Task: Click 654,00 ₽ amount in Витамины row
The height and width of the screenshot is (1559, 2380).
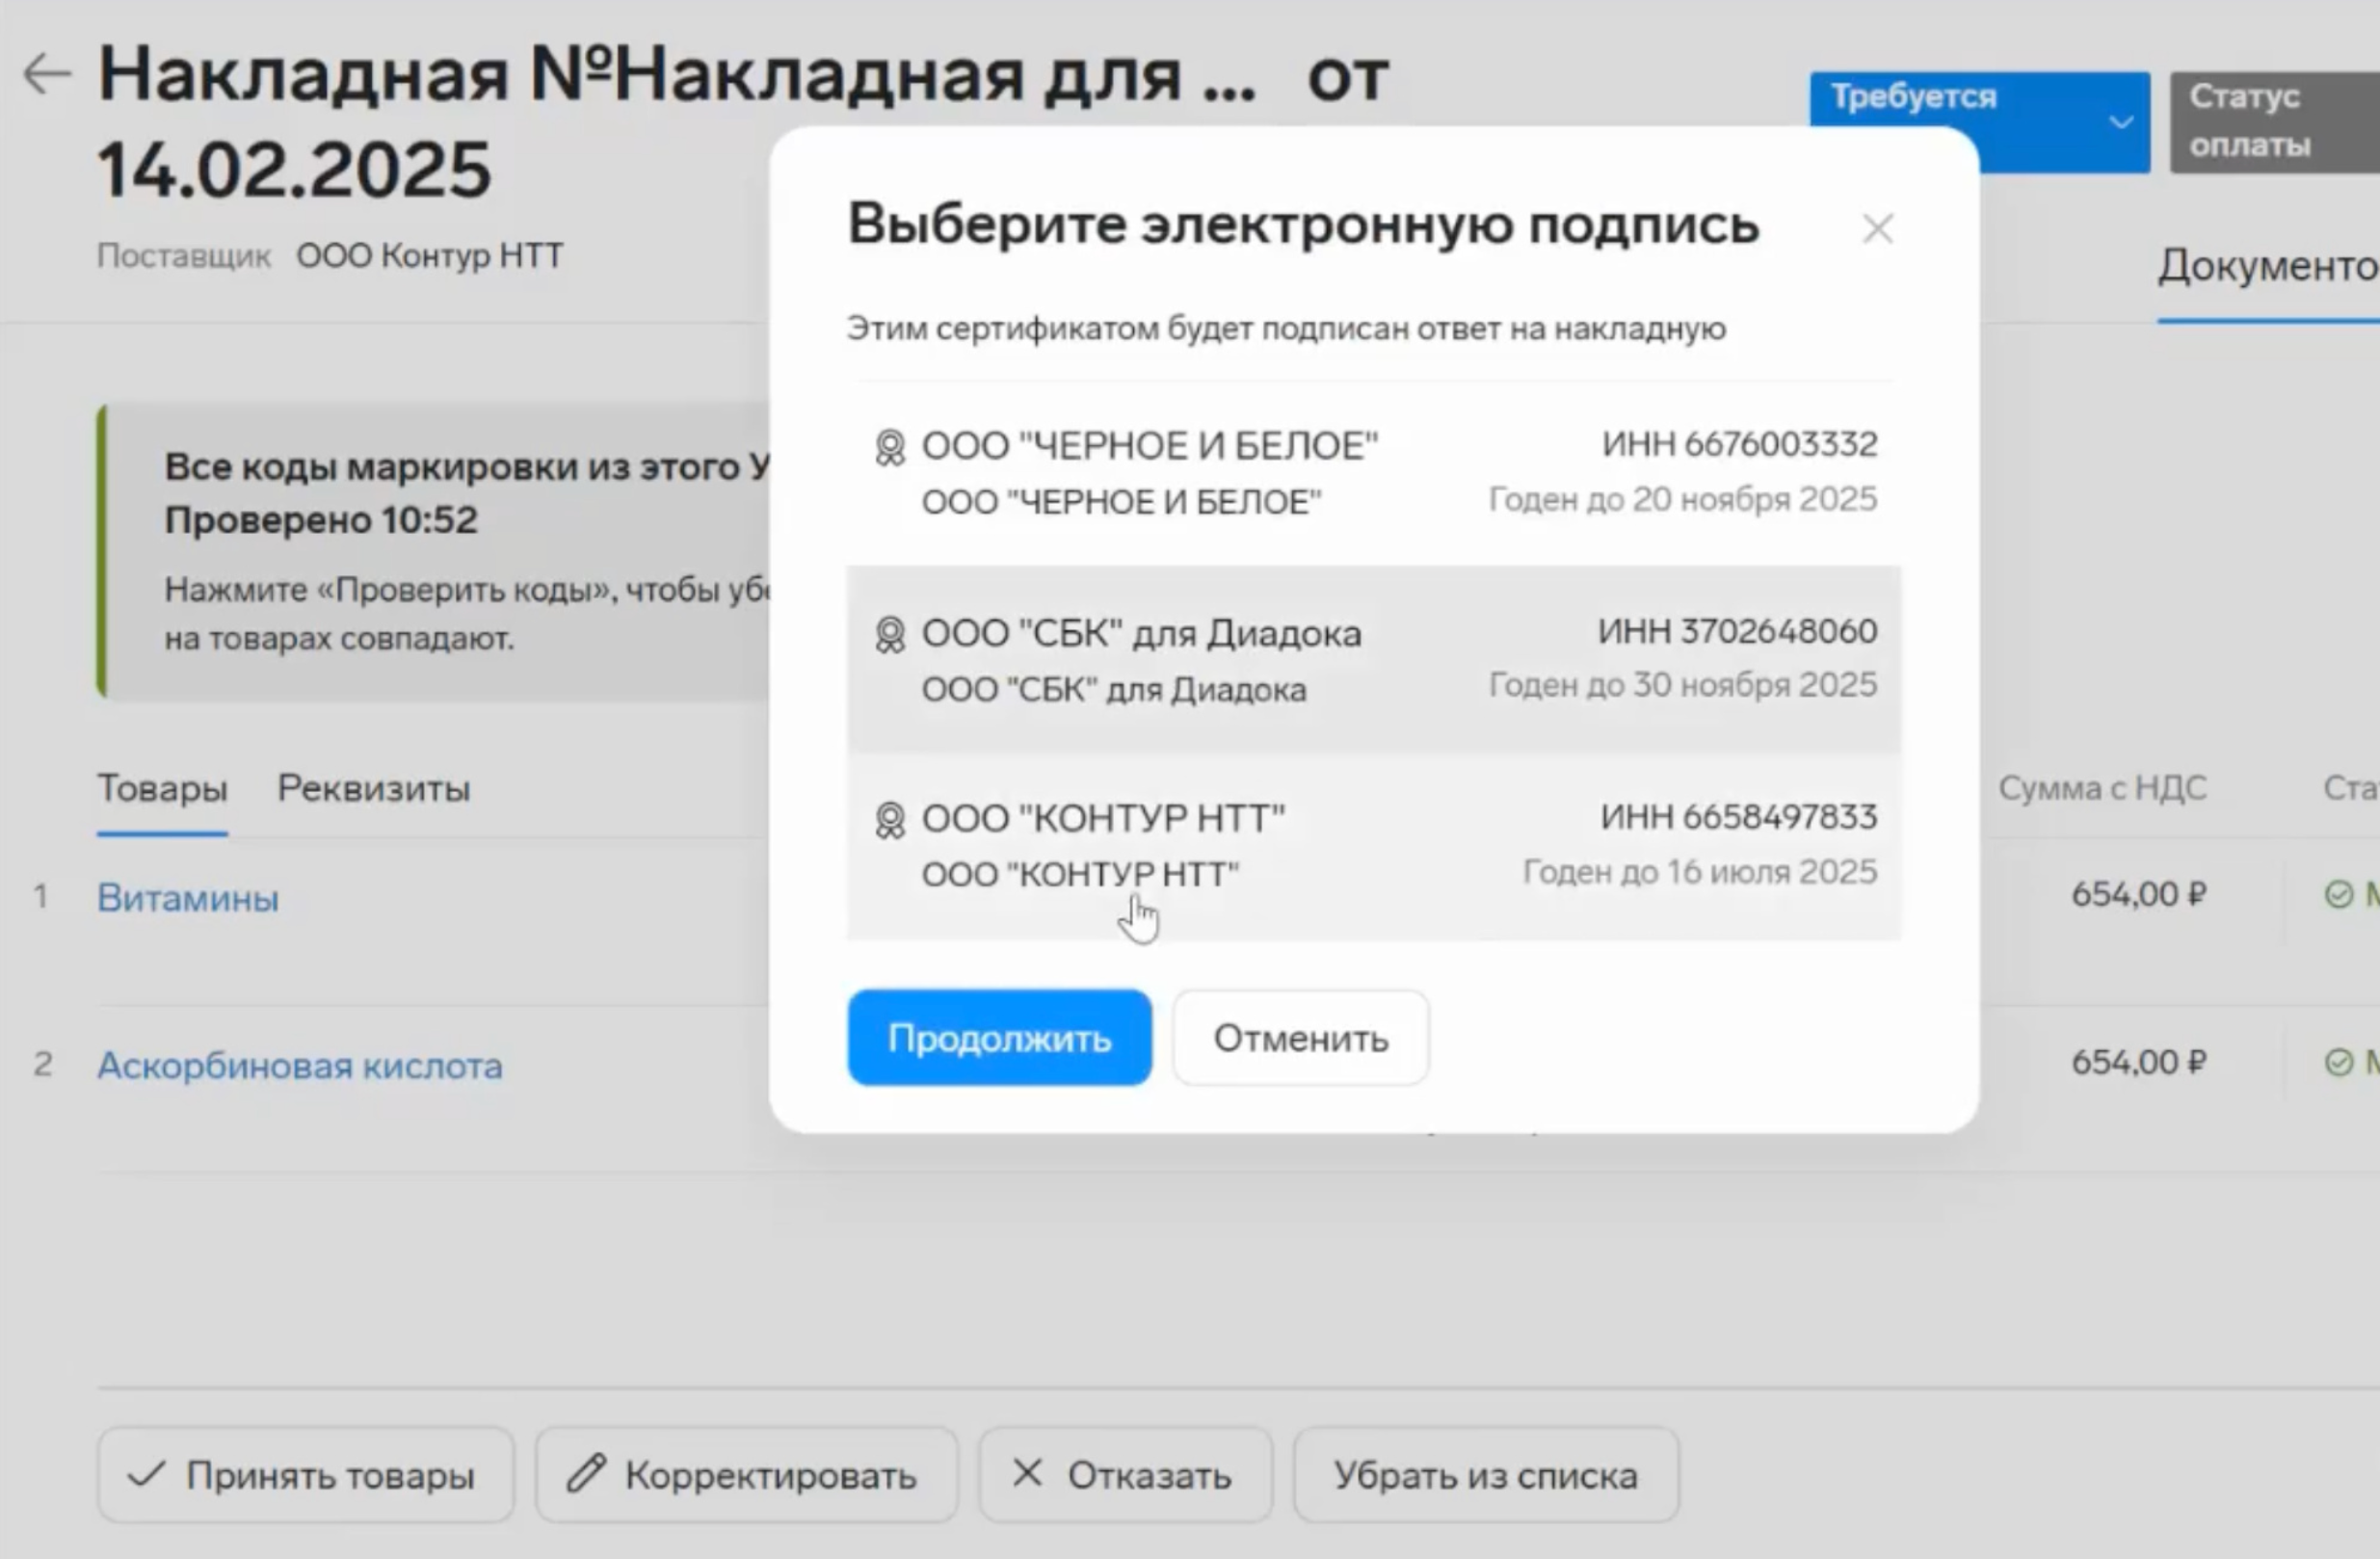Action: tap(2138, 894)
